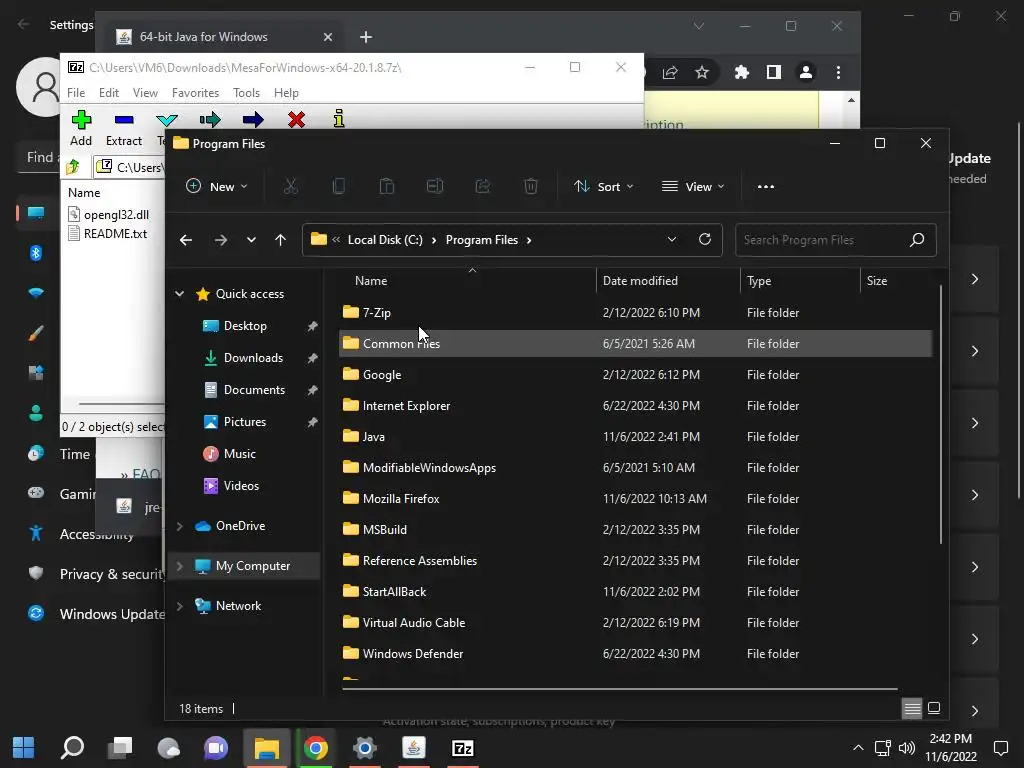Click Windows Start button on taskbar

24,748
